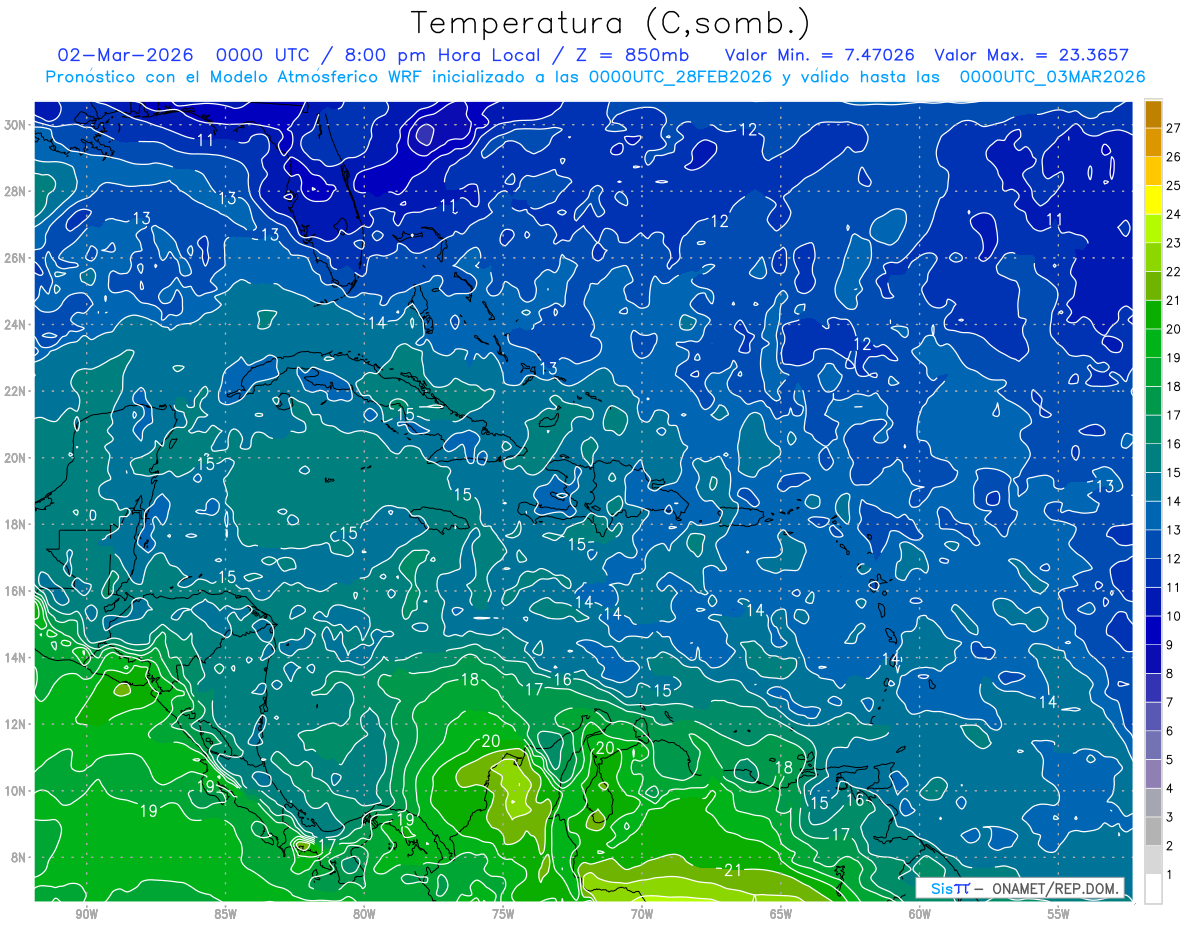Click the title "Temperatura (C,somb.)"
This screenshot has height=927, width=1200.
pos(610,23)
